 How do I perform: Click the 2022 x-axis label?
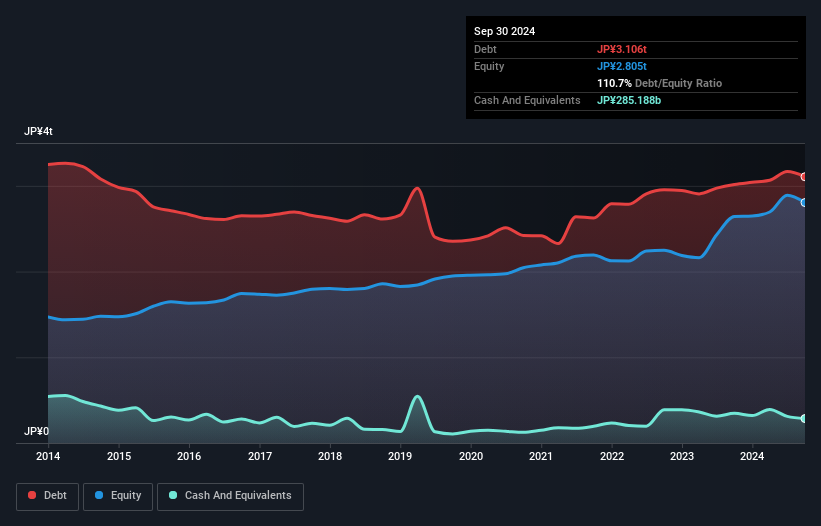612,456
